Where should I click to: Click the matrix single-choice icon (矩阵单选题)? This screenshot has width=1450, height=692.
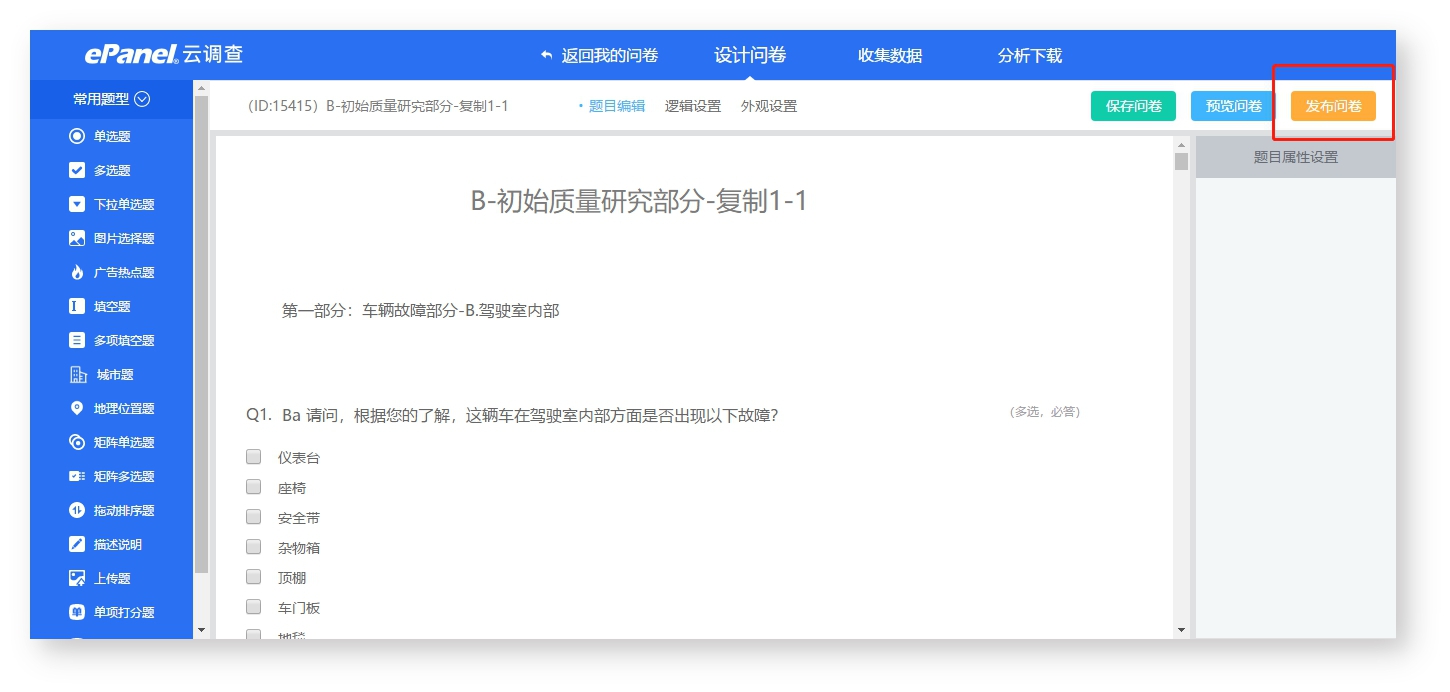77,442
